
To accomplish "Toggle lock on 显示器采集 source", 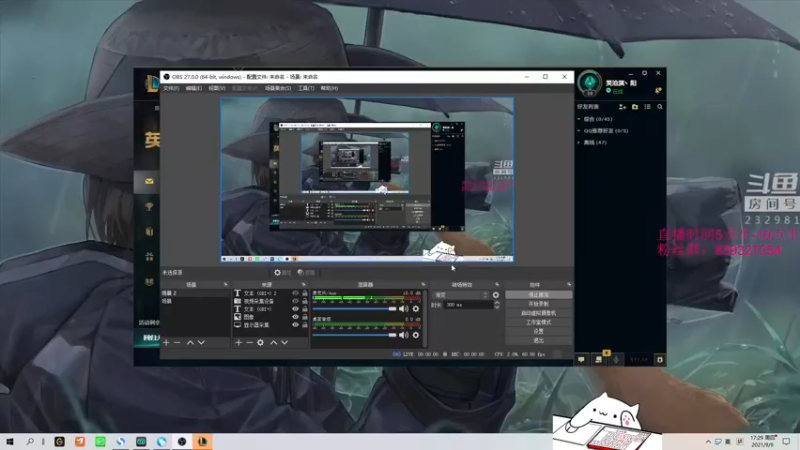I will coord(305,324).
